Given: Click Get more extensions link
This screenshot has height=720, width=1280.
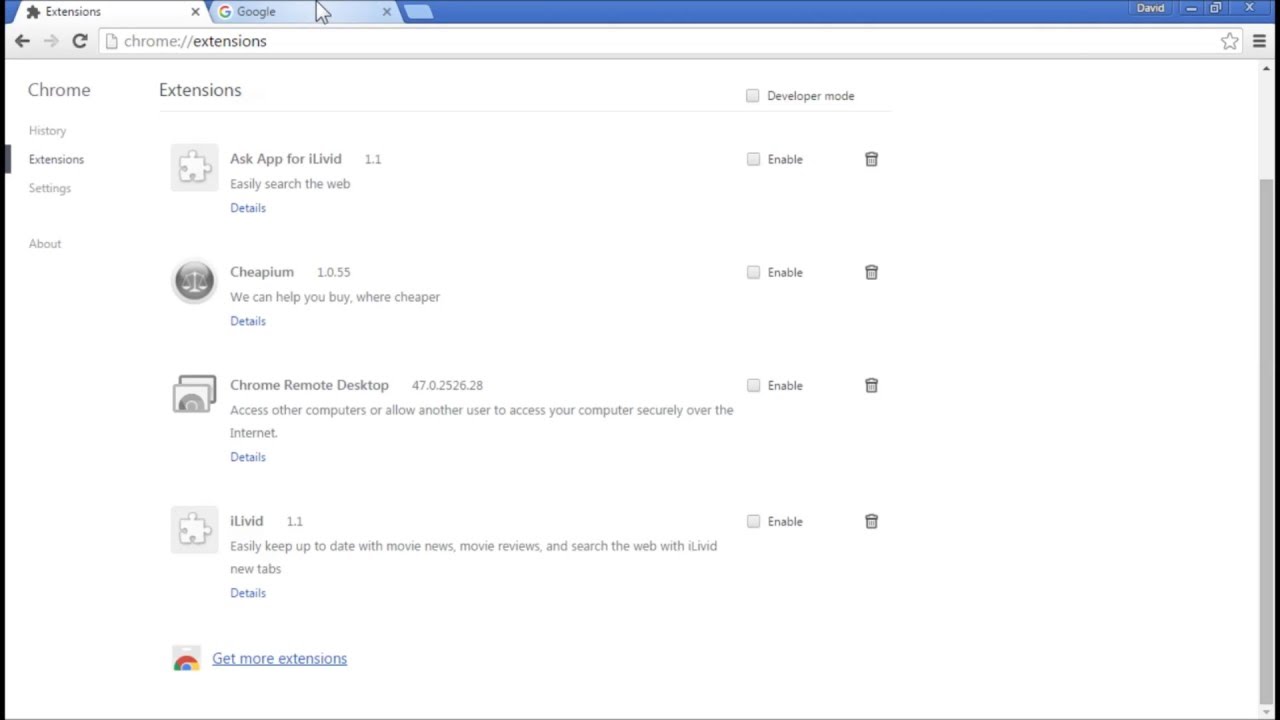Looking at the screenshot, I should point(279,658).
